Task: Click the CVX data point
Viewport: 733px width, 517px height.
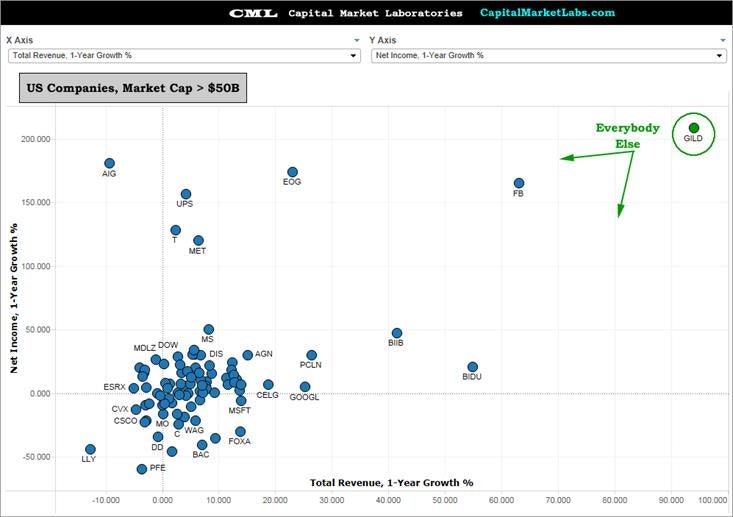Action: pyautogui.click(x=136, y=409)
